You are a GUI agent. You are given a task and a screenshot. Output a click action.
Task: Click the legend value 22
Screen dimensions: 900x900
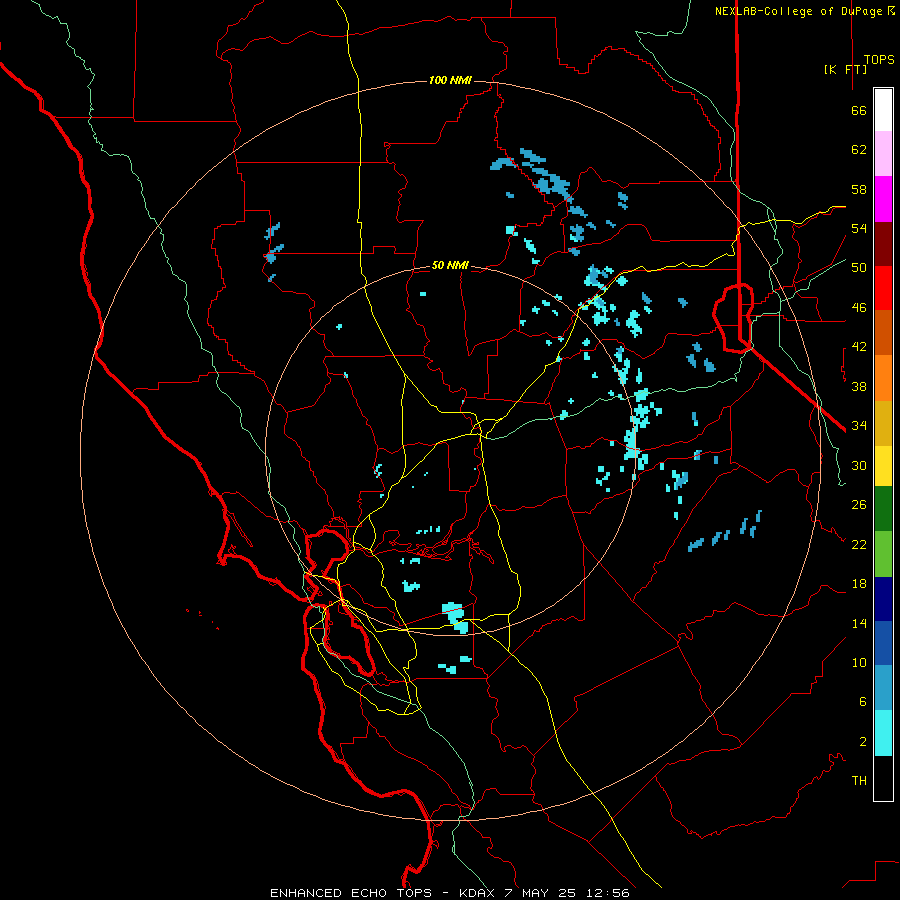(x=859, y=544)
